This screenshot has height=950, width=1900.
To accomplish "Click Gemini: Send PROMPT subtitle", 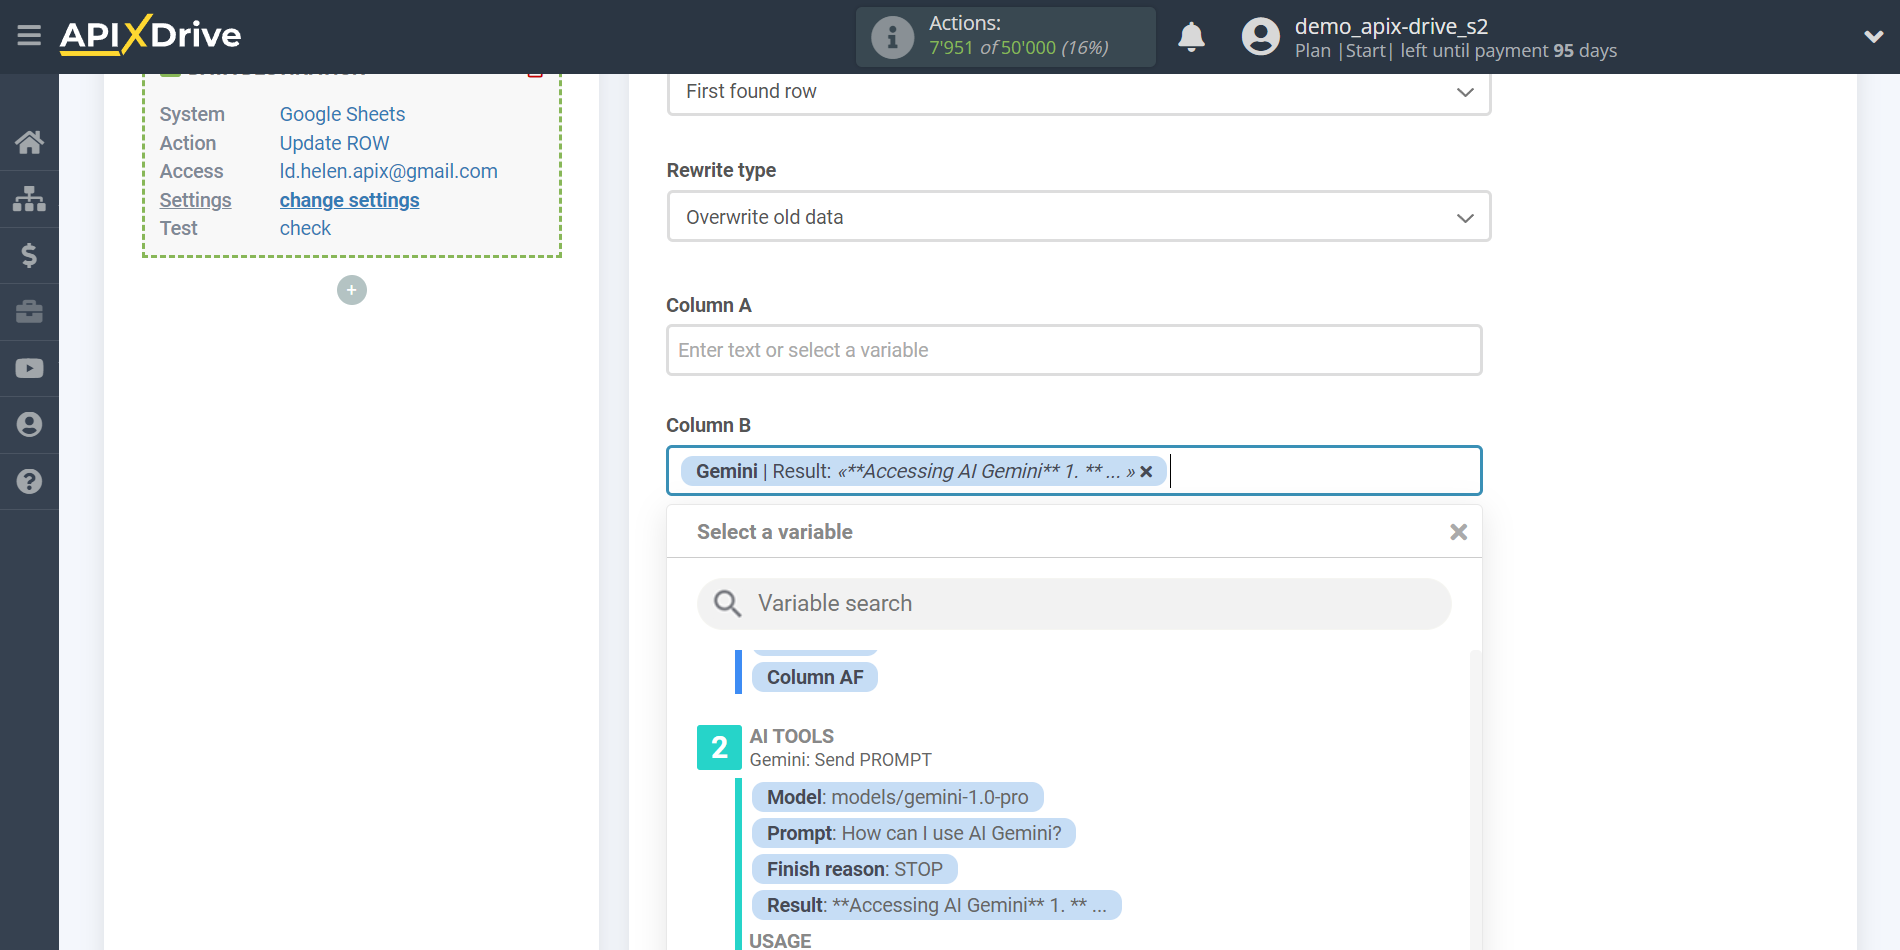I will click(840, 760).
